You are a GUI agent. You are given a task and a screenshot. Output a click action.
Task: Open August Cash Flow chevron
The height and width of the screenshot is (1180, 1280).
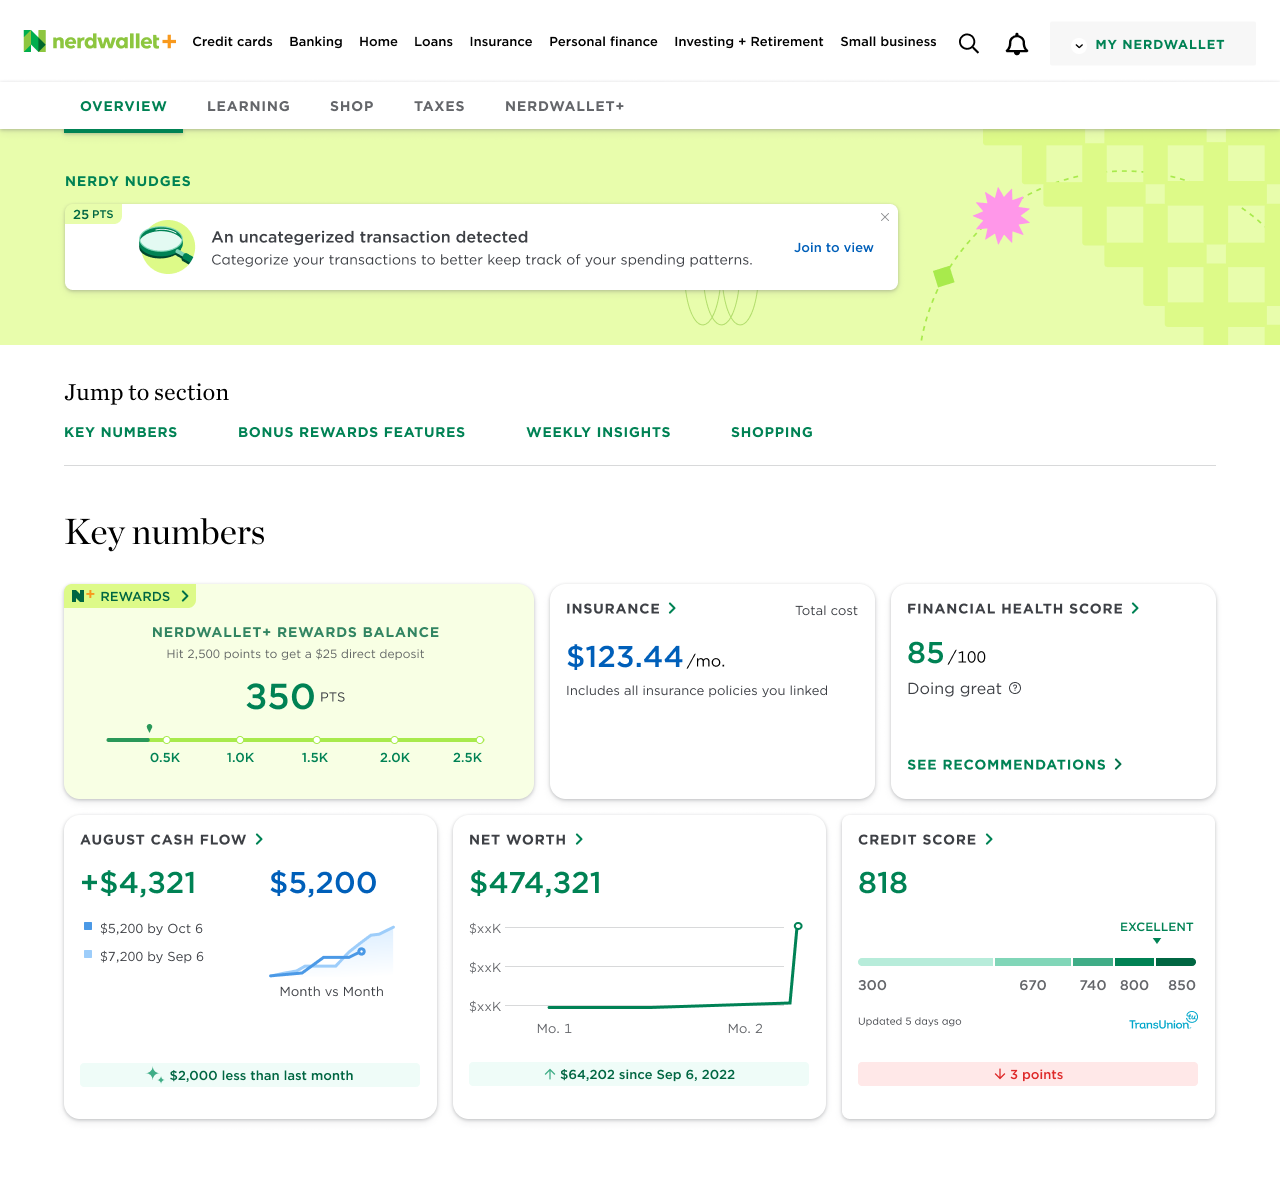click(x=259, y=839)
